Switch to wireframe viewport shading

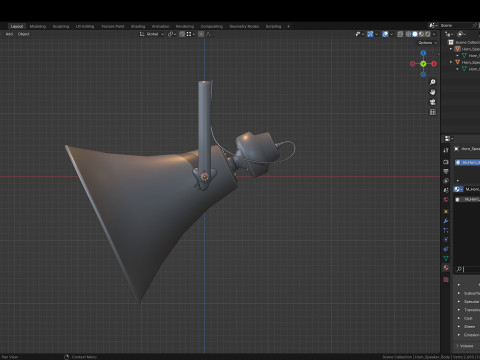pos(408,34)
